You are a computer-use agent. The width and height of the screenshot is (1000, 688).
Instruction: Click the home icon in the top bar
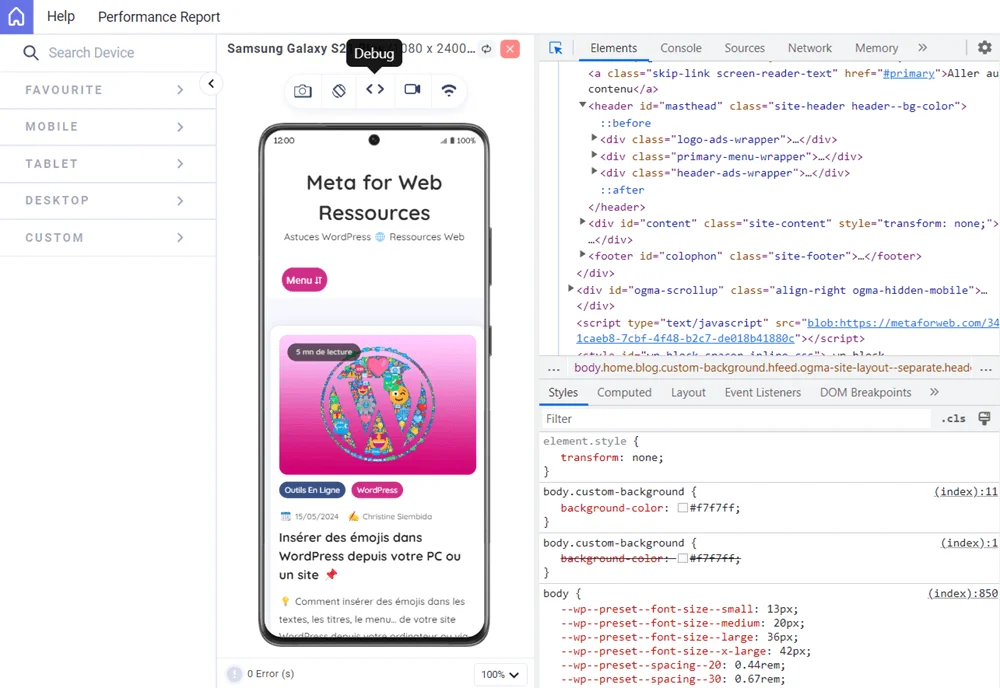pos(15,16)
